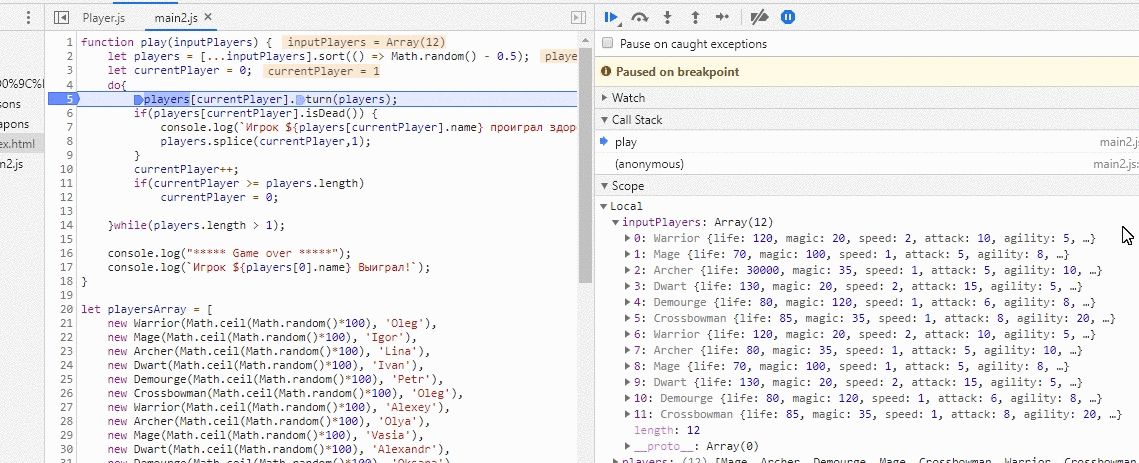This screenshot has width=1139, height=463.
Task: Toggle pause on exceptions button
Action: (x=788, y=17)
